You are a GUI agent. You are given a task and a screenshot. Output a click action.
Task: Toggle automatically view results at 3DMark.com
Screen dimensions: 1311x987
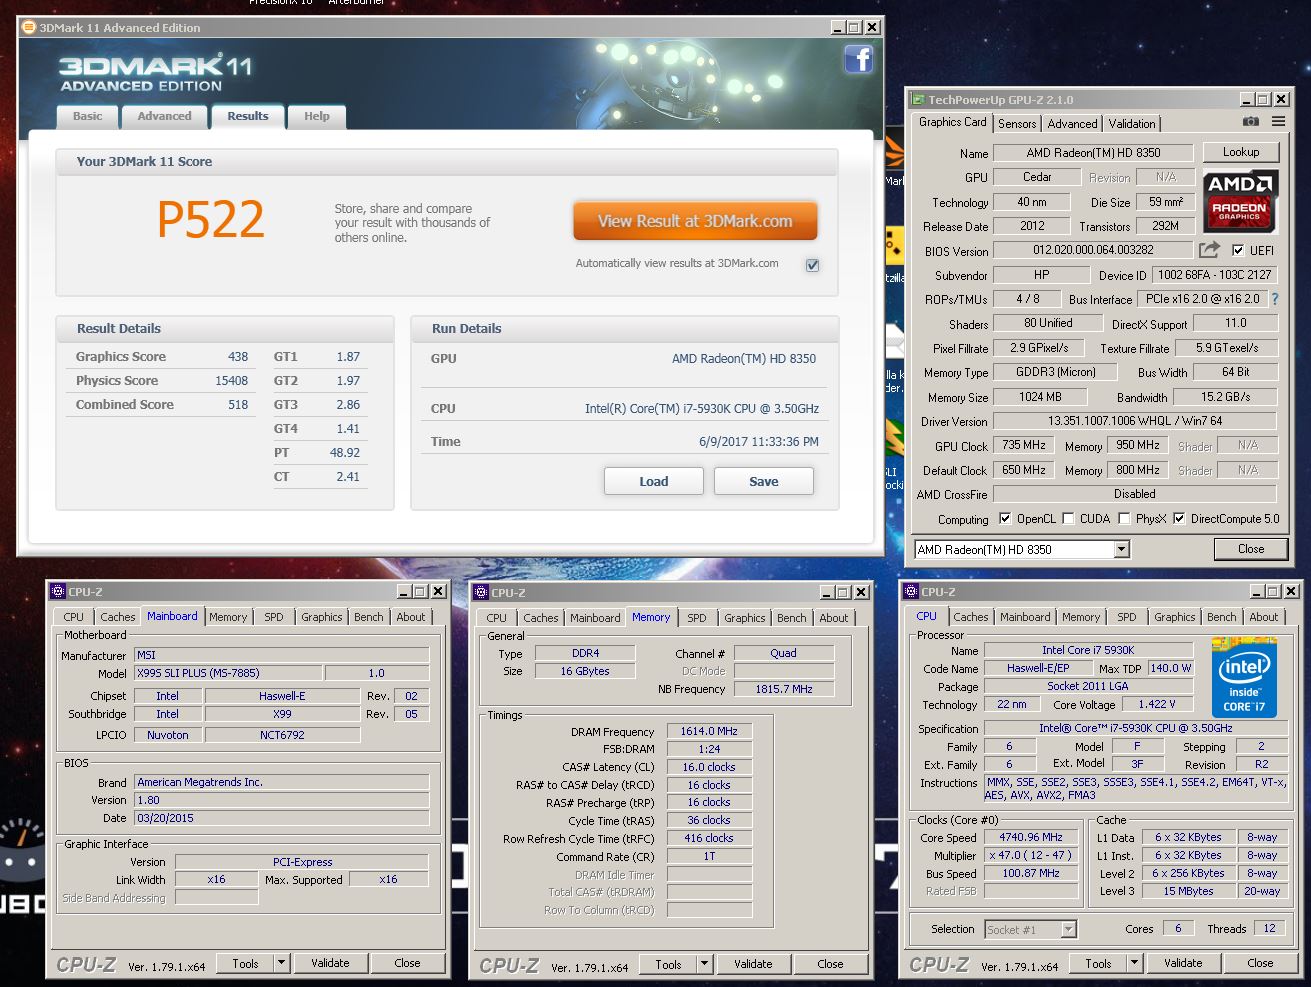[x=812, y=264]
